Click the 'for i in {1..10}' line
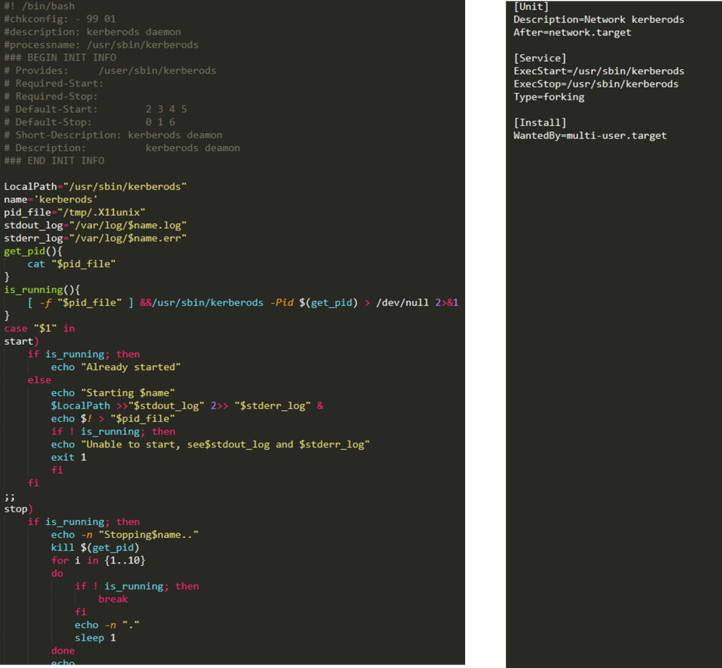 [98, 560]
